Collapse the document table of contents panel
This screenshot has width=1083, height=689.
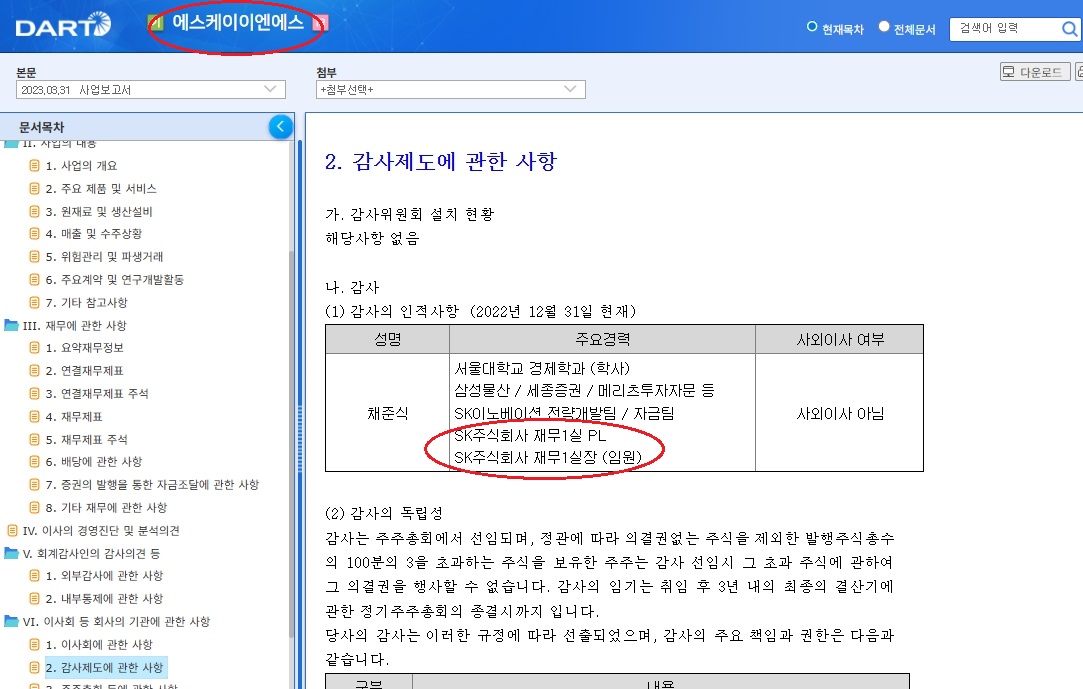pos(280,127)
